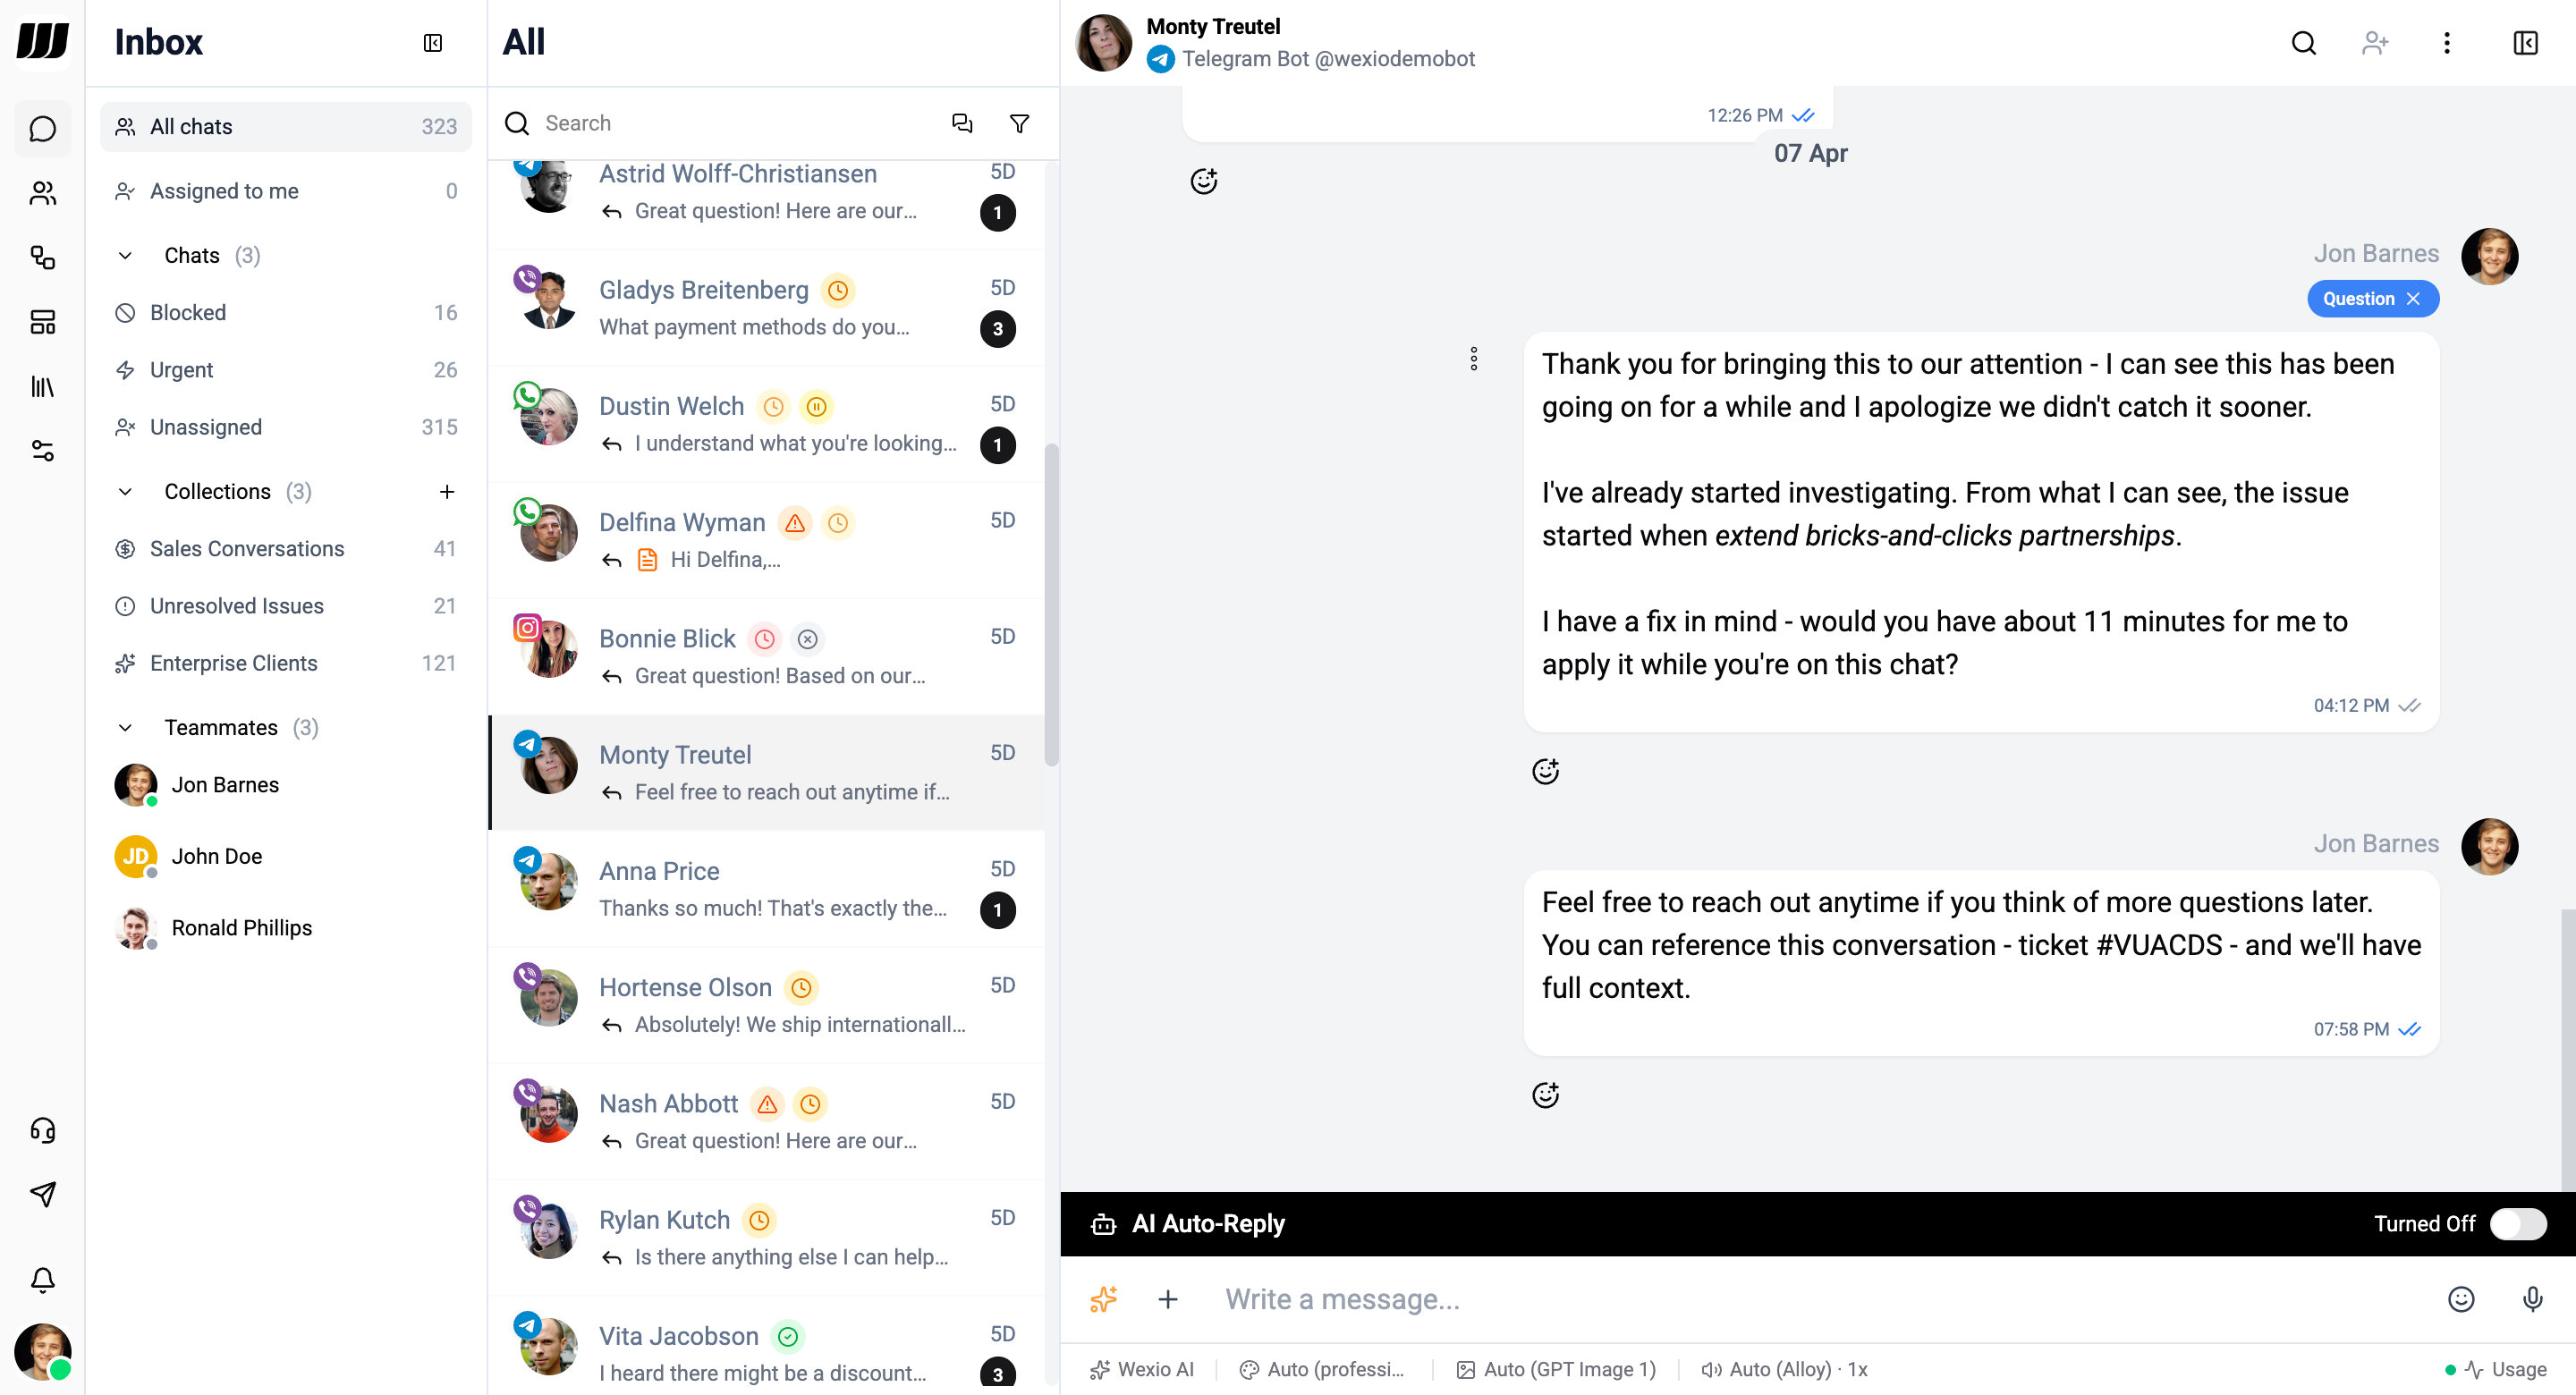Click the search icon in the conversation header
This screenshot has width=2576, height=1395.
click(2303, 43)
